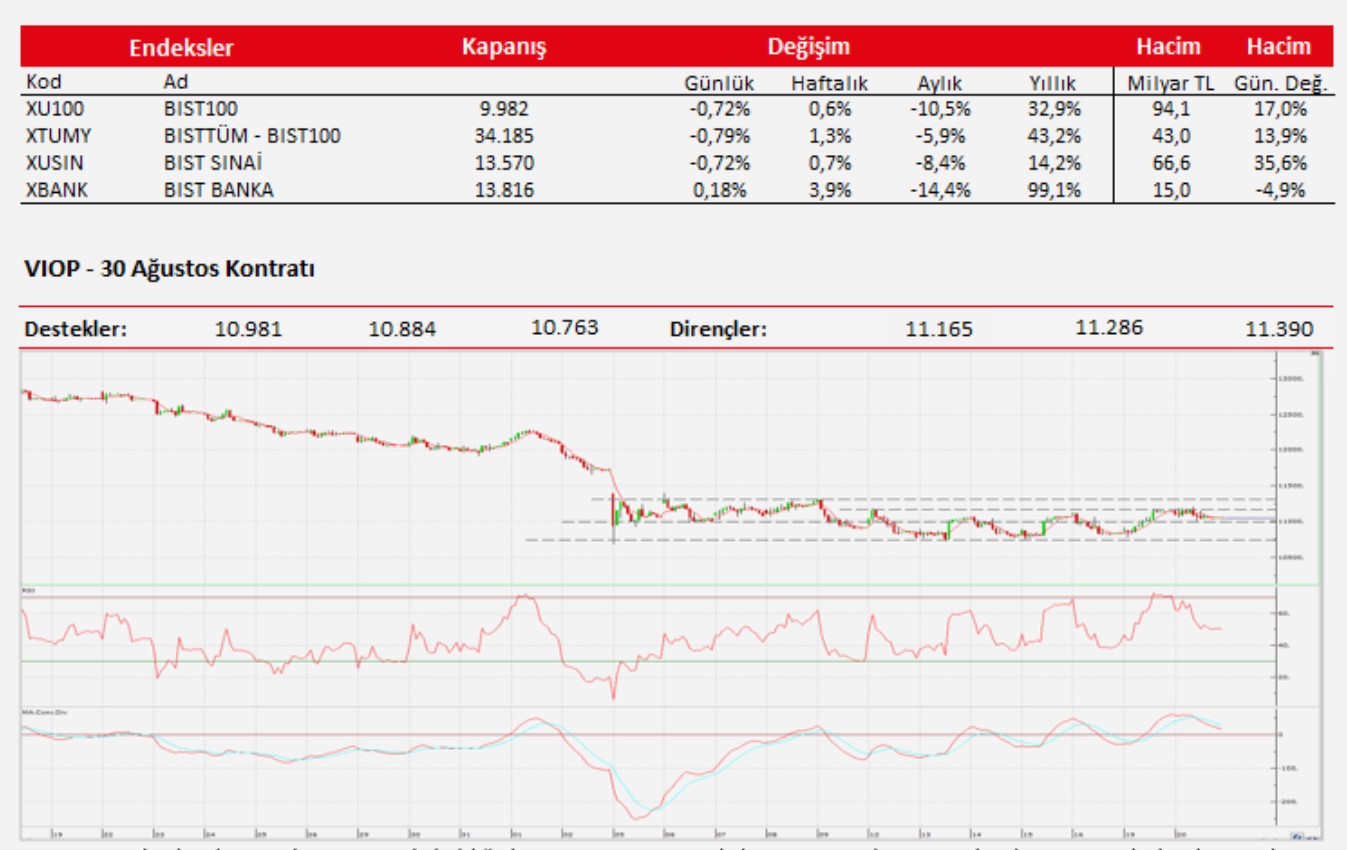Click volume value 94,1

[1171, 109]
